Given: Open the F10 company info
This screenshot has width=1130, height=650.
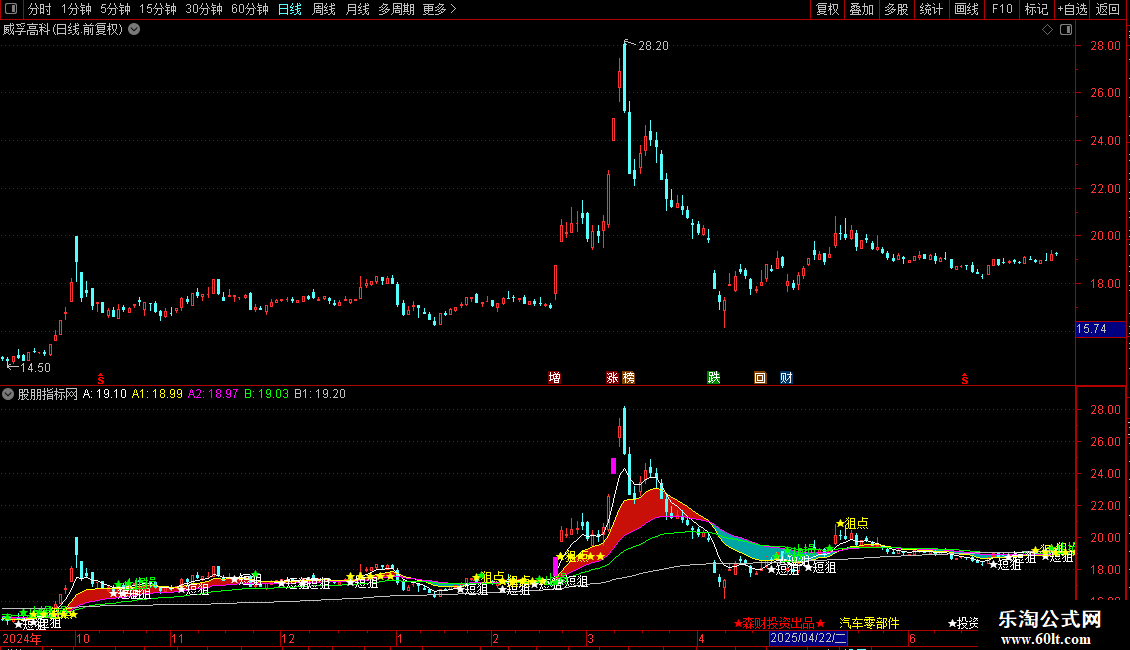Looking at the screenshot, I should coord(1002,9).
